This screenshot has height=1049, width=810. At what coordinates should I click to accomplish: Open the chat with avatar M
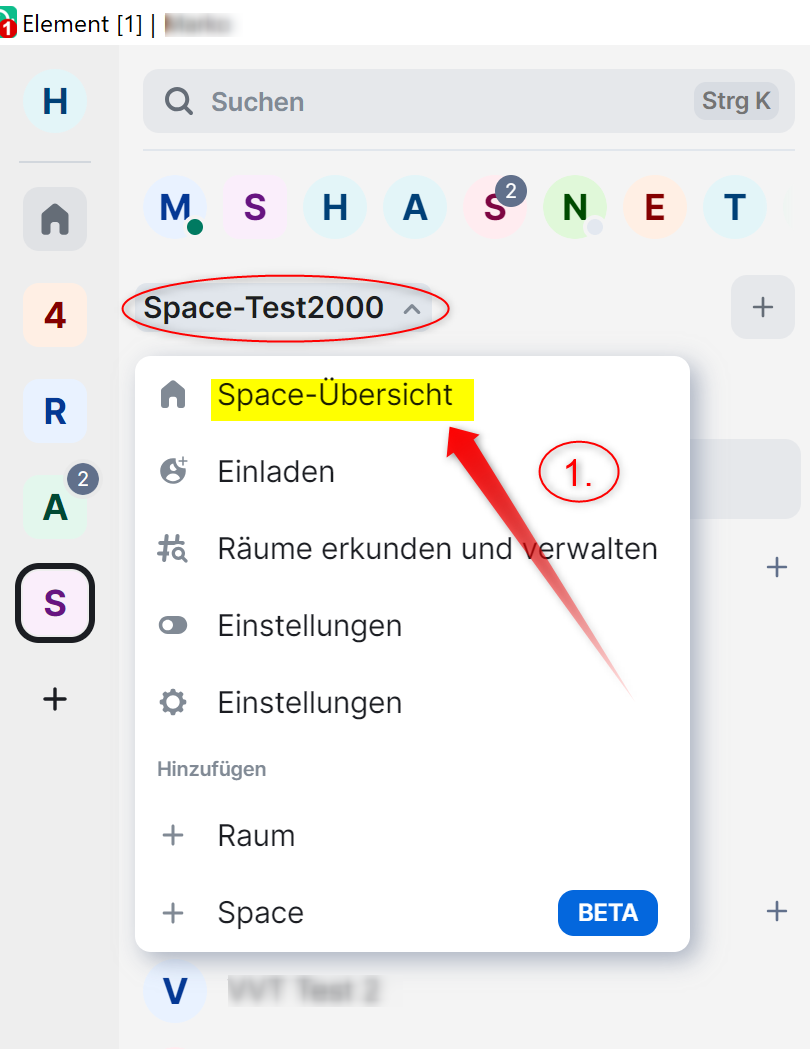tap(175, 207)
